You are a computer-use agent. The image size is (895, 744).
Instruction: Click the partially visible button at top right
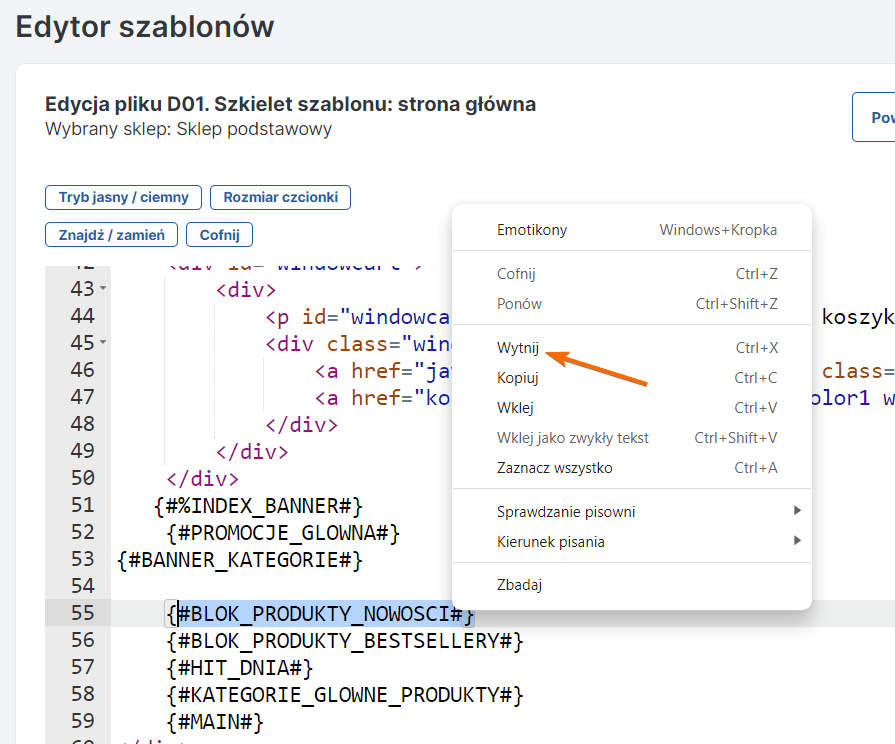pyautogui.click(x=874, y=118)
